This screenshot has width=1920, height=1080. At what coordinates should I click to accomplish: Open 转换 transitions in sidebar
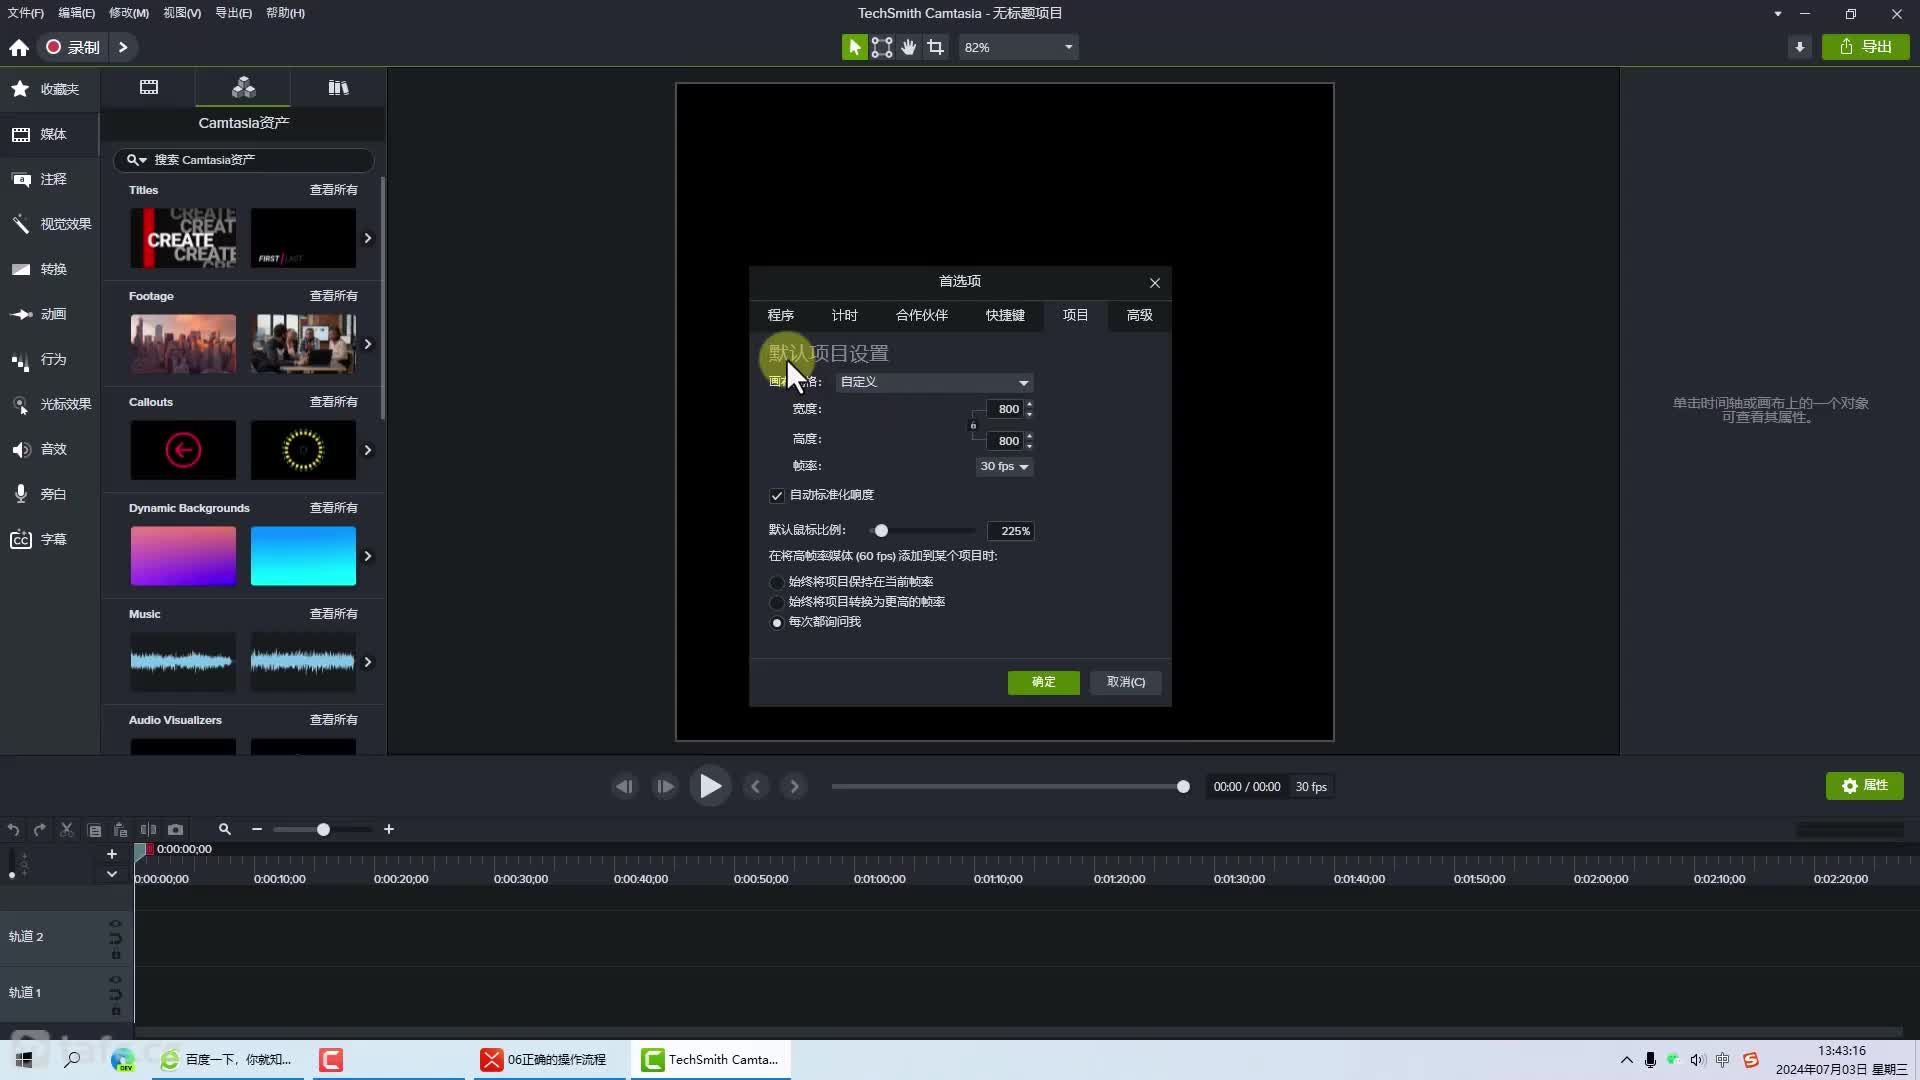click(50, 269)
